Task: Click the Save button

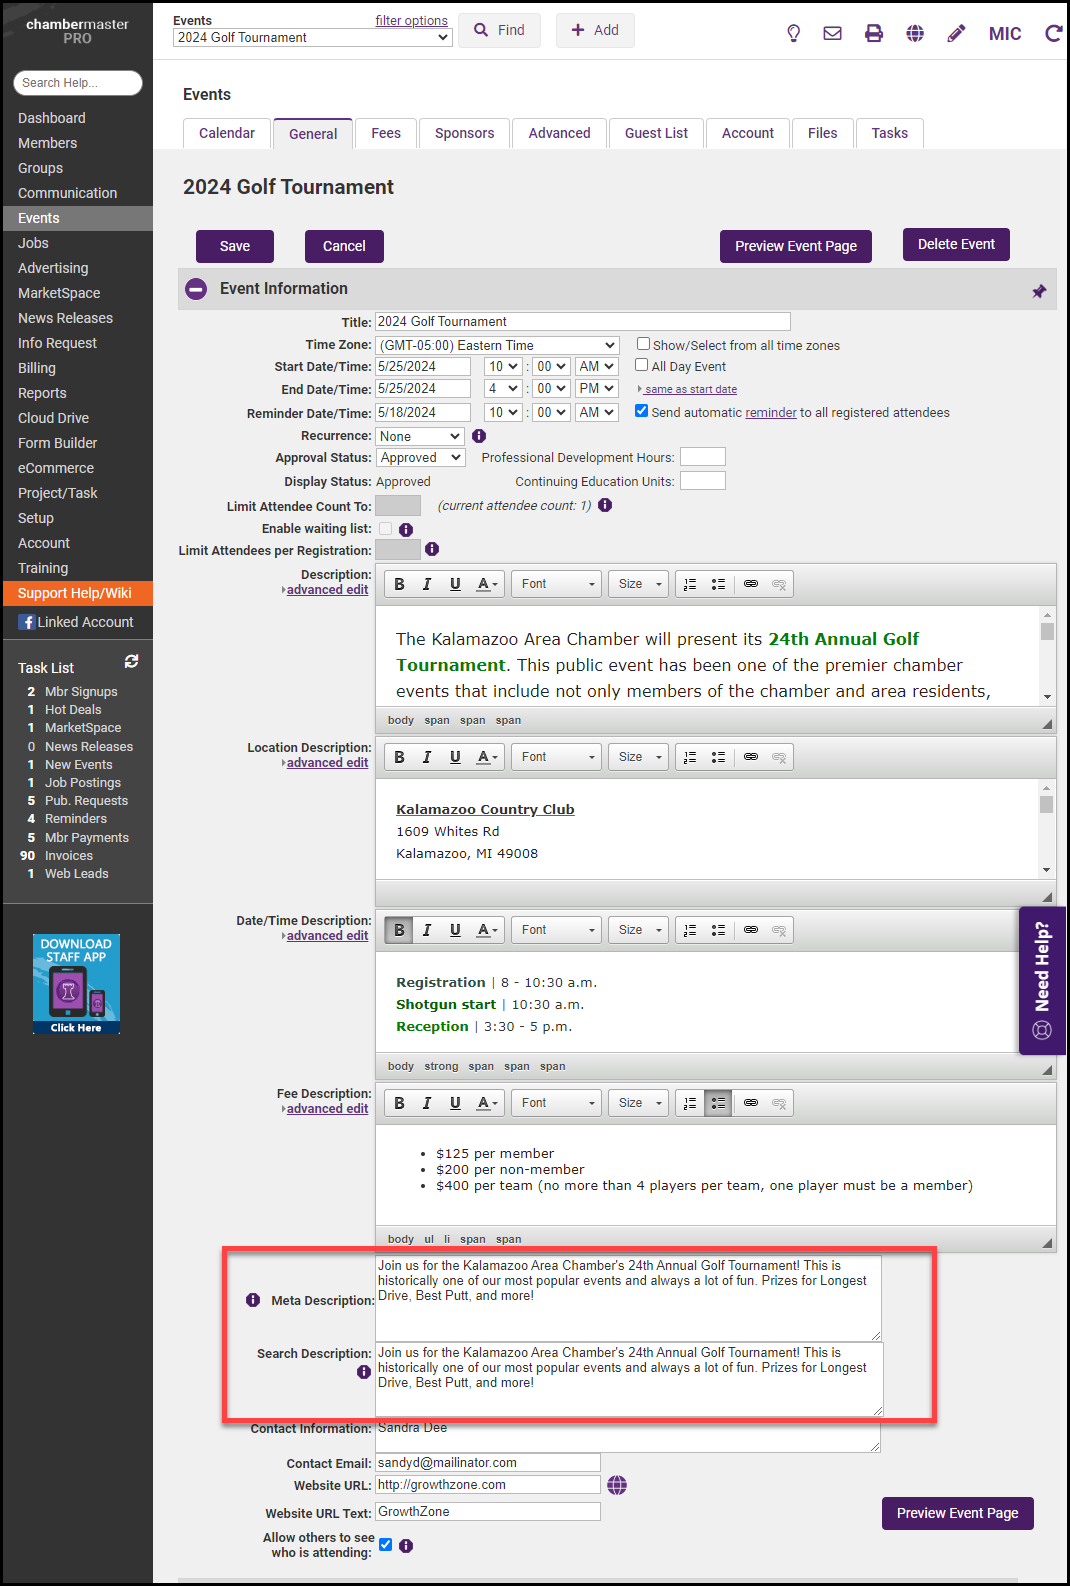Action: tap(235, 246)
